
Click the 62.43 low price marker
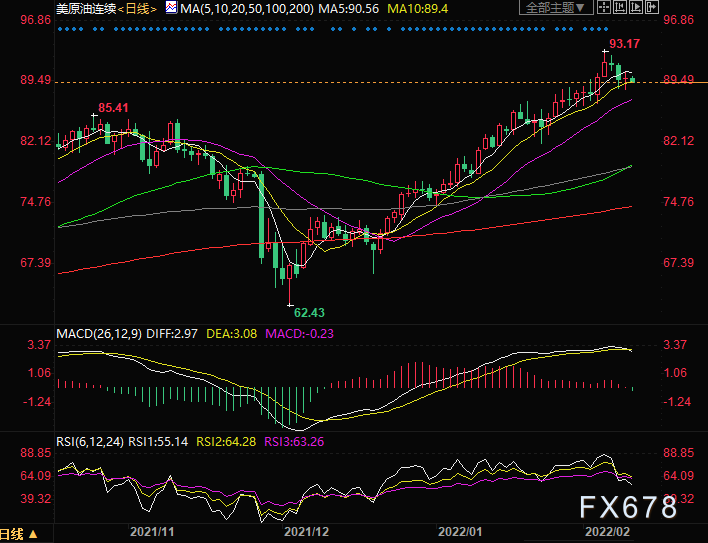pyautogui.click(x=309, y=312)
